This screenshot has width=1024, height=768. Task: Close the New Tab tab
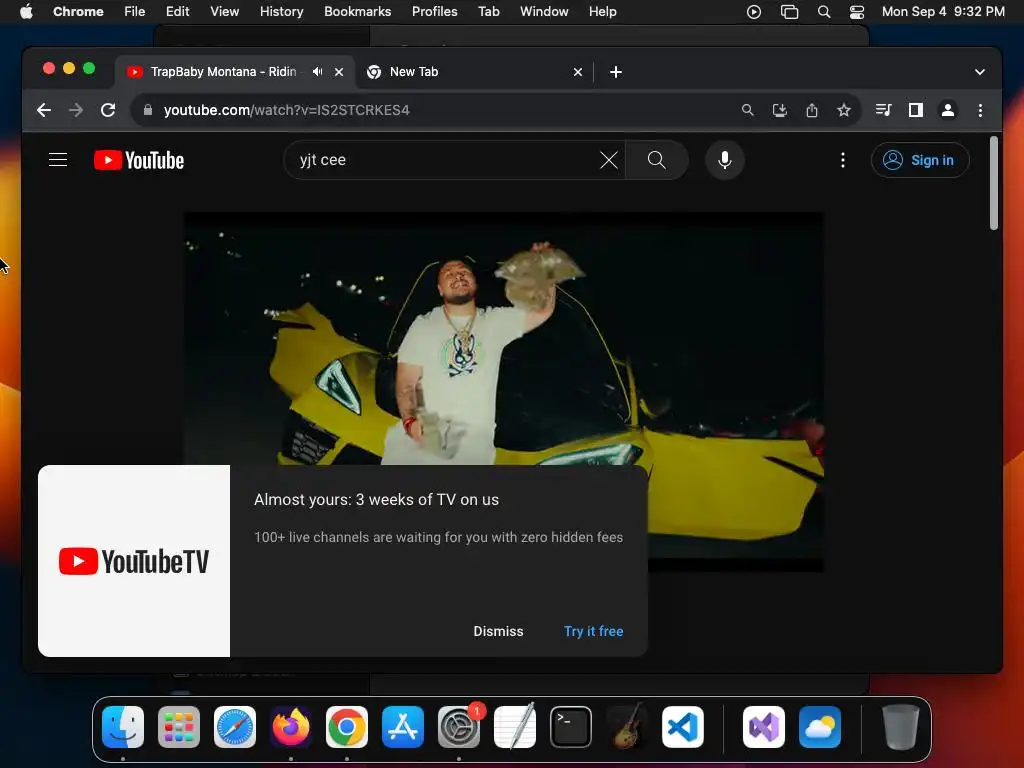578,72
